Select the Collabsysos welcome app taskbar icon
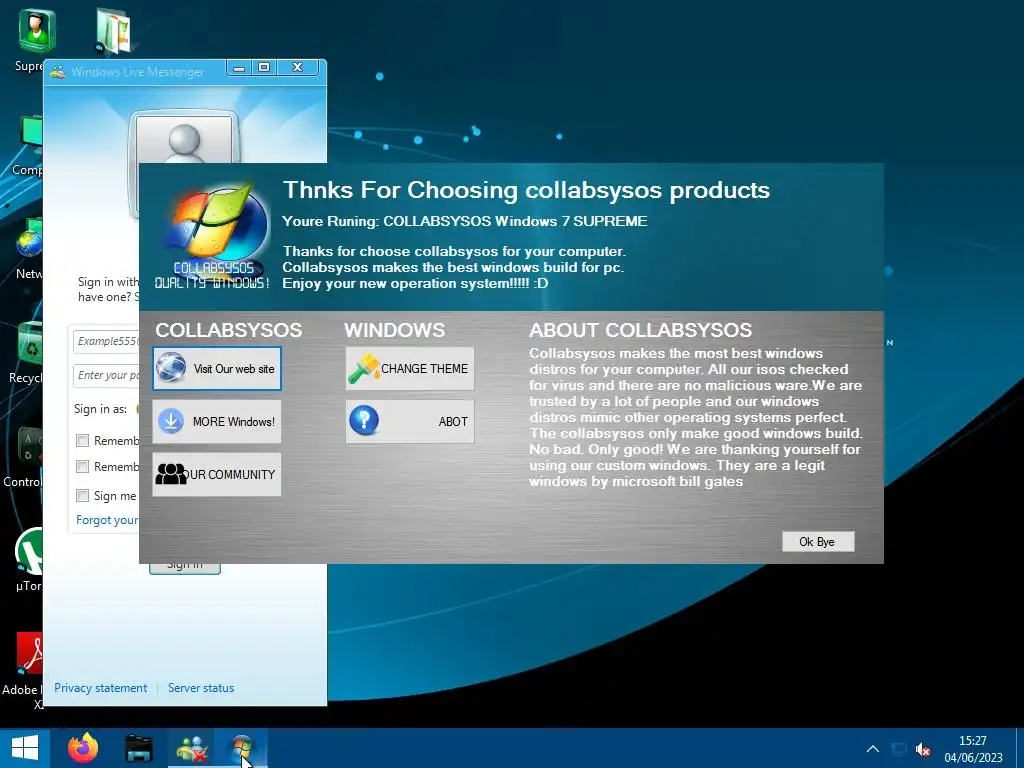Screen dimensions: 1024x768 242,748
